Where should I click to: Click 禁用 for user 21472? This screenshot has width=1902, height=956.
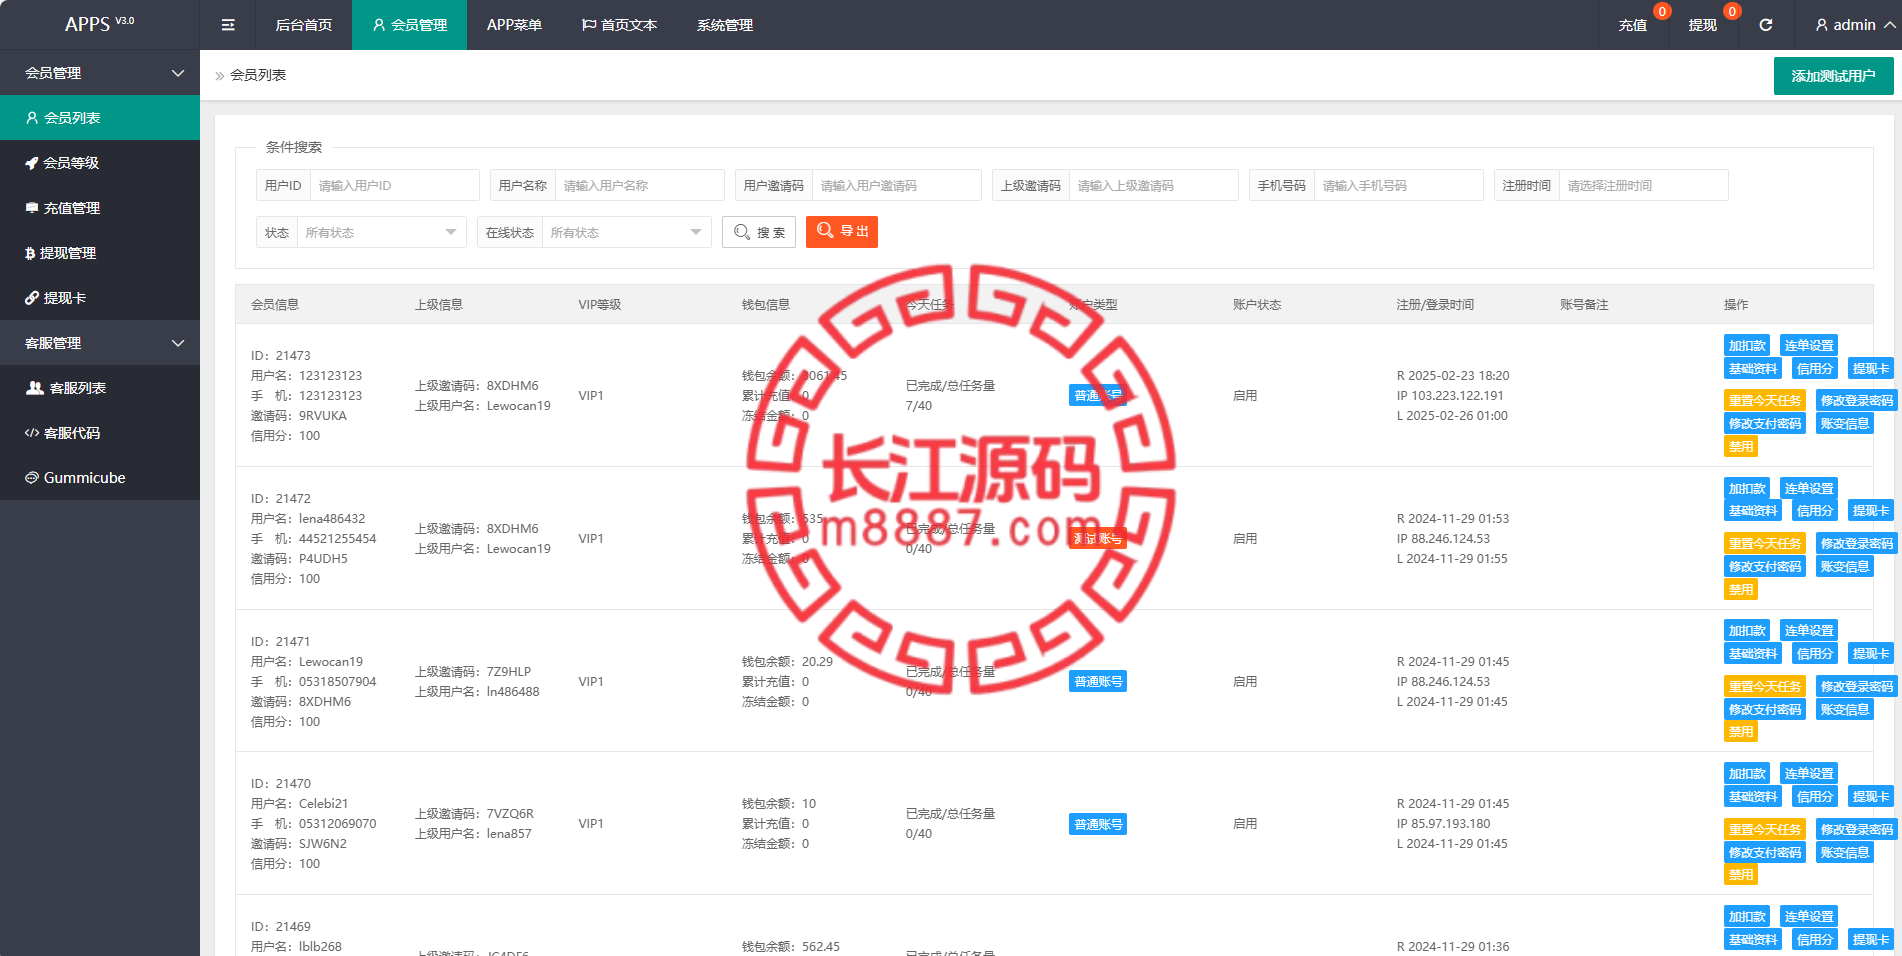coord(1741,589)
